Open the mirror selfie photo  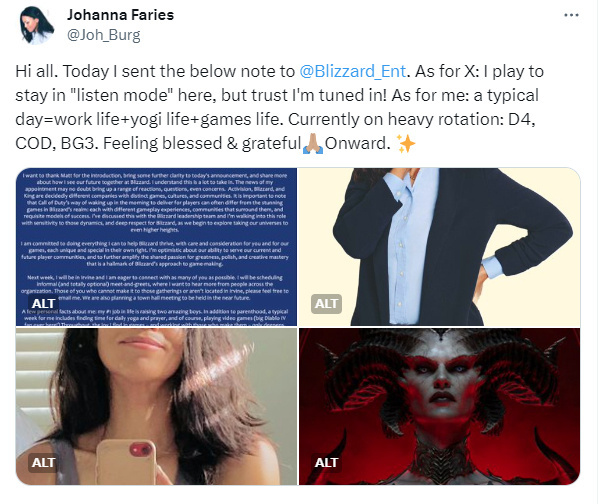(x=156, y=406)
